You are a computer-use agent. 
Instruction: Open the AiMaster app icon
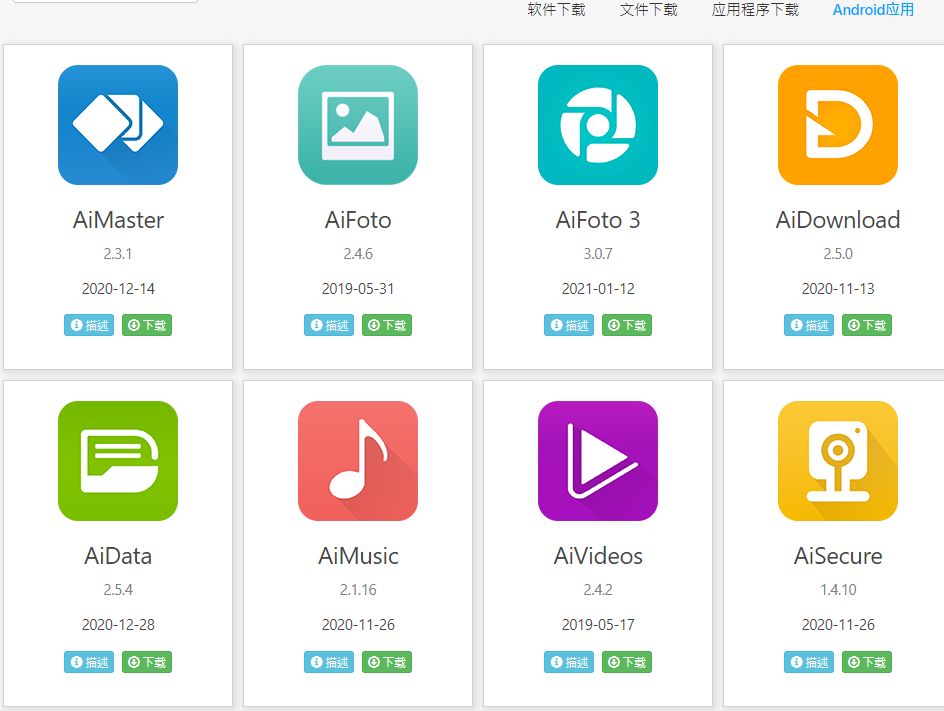click(118, 125)
